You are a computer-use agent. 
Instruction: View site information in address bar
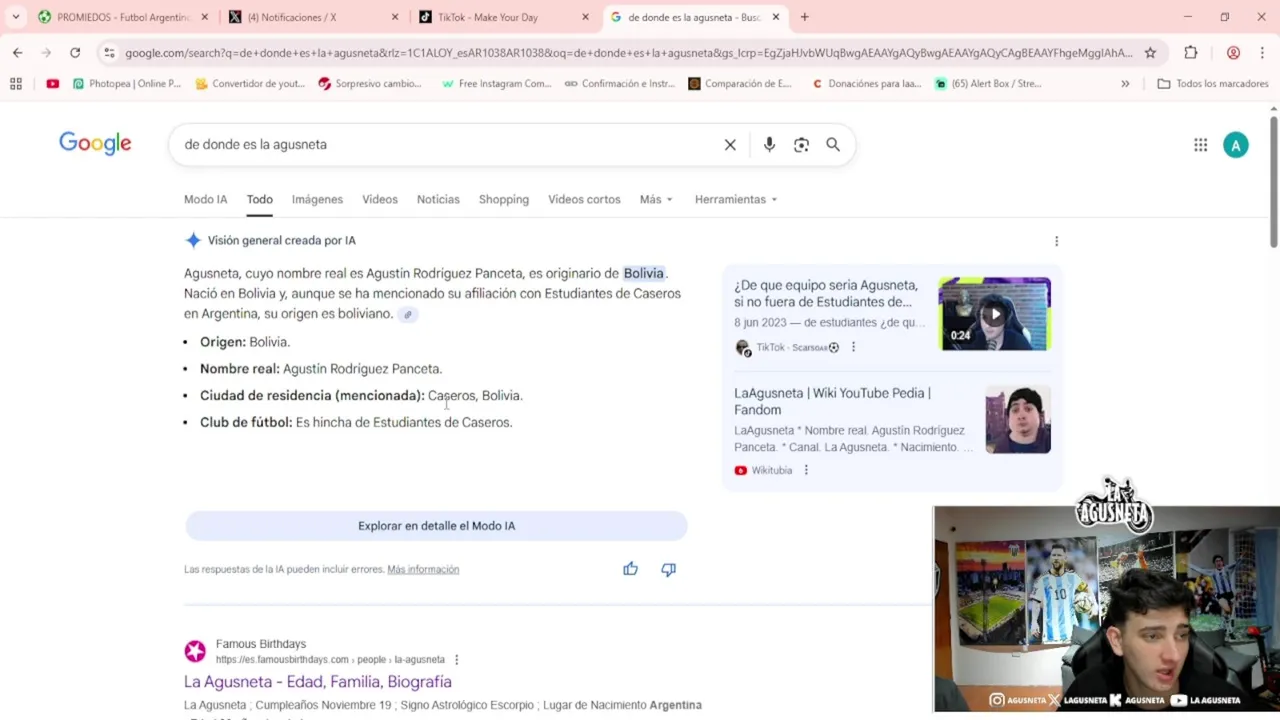109,53
